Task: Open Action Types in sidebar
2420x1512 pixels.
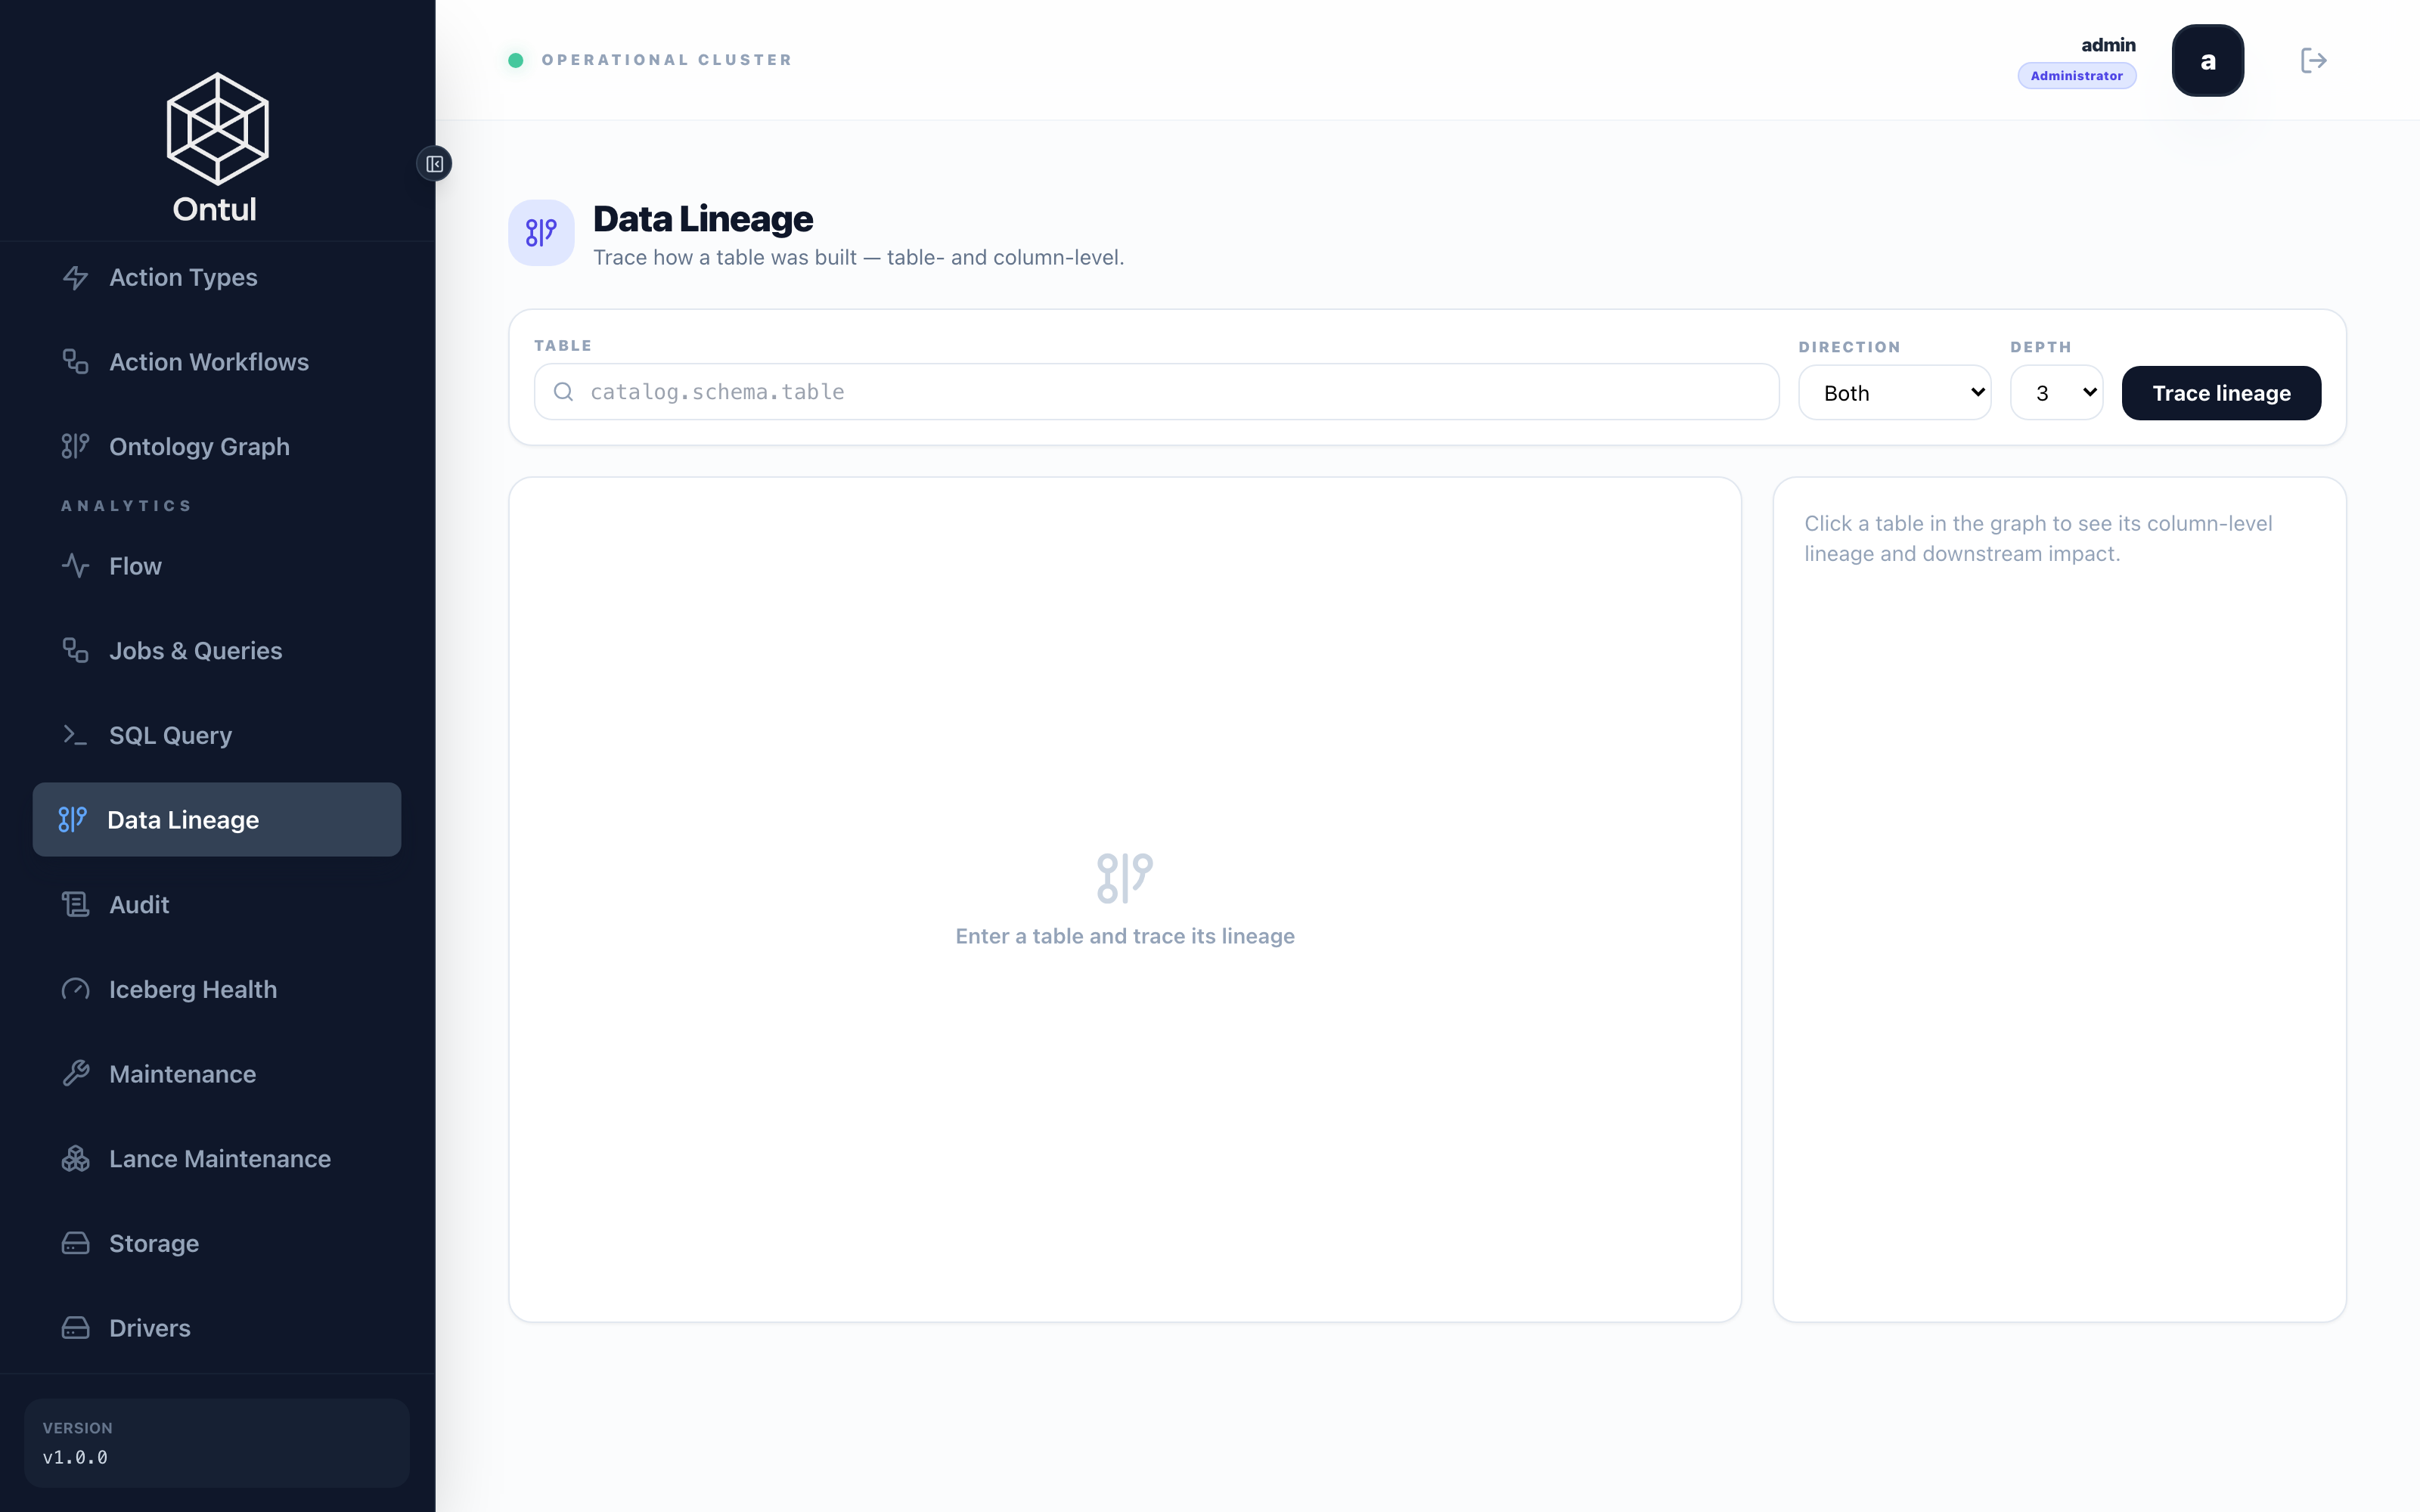Action: pyautogui.click(x=217, y=278)
